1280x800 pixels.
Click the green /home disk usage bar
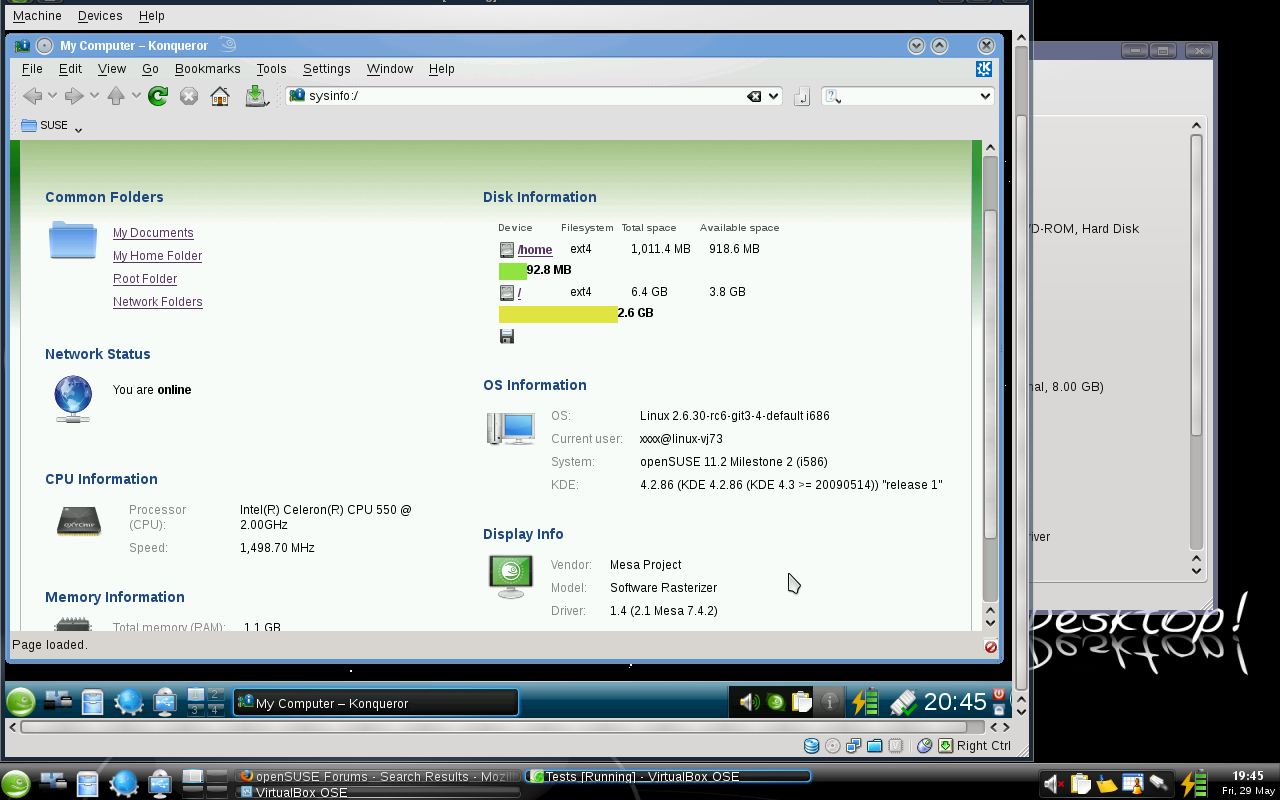[x=513, y=270]
